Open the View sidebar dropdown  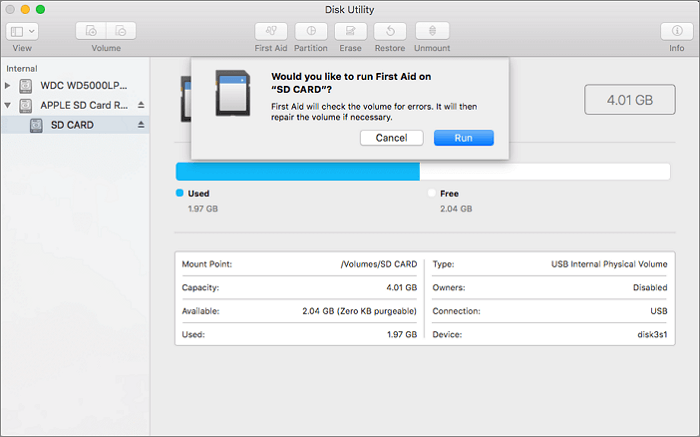click(x=22, y=31)
